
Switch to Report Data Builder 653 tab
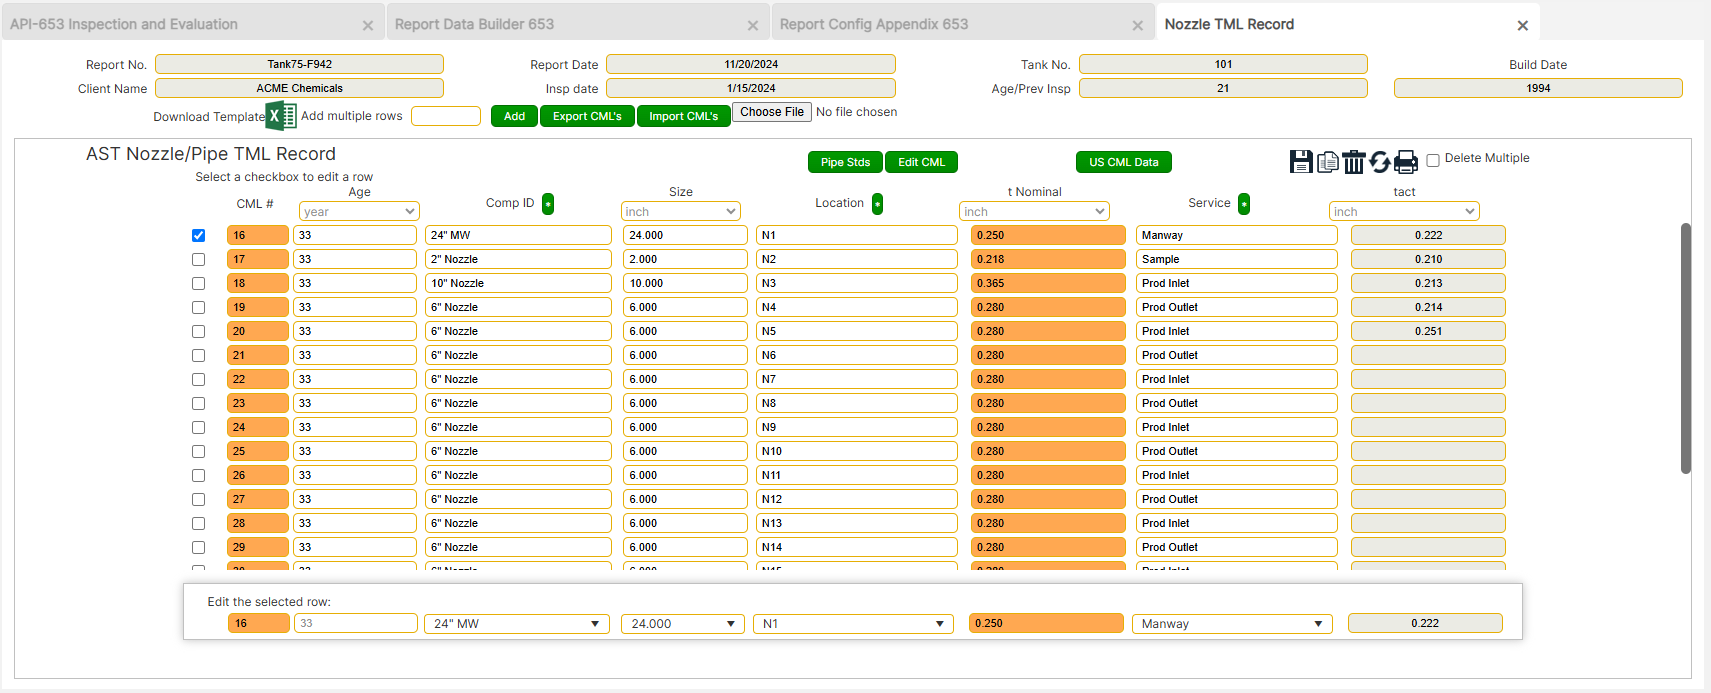pyautogui.click(x=475, y=24)
